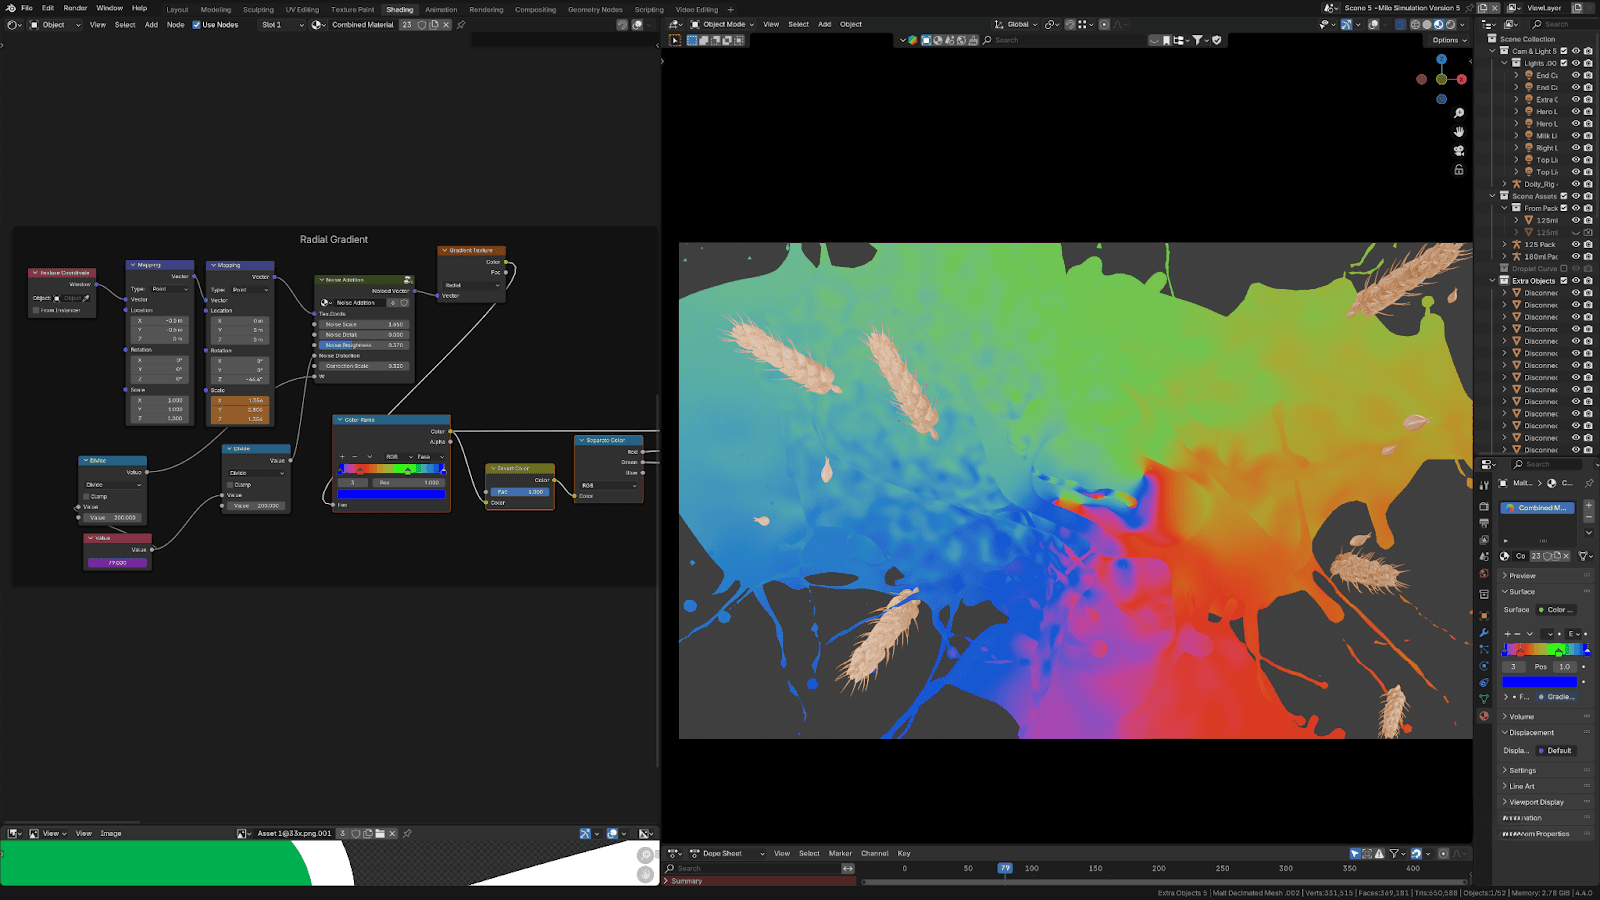Click the viewport Options button
Viewport: 1600px width, 900px height.
click(x=1449, y=40)
